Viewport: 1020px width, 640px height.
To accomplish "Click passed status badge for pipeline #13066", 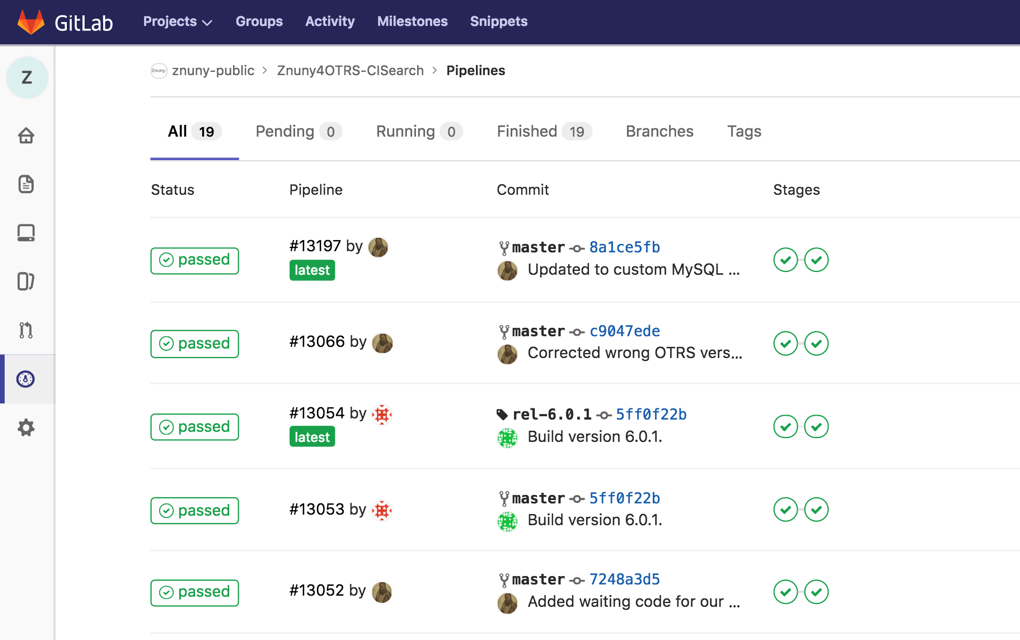I will point(194,343).
